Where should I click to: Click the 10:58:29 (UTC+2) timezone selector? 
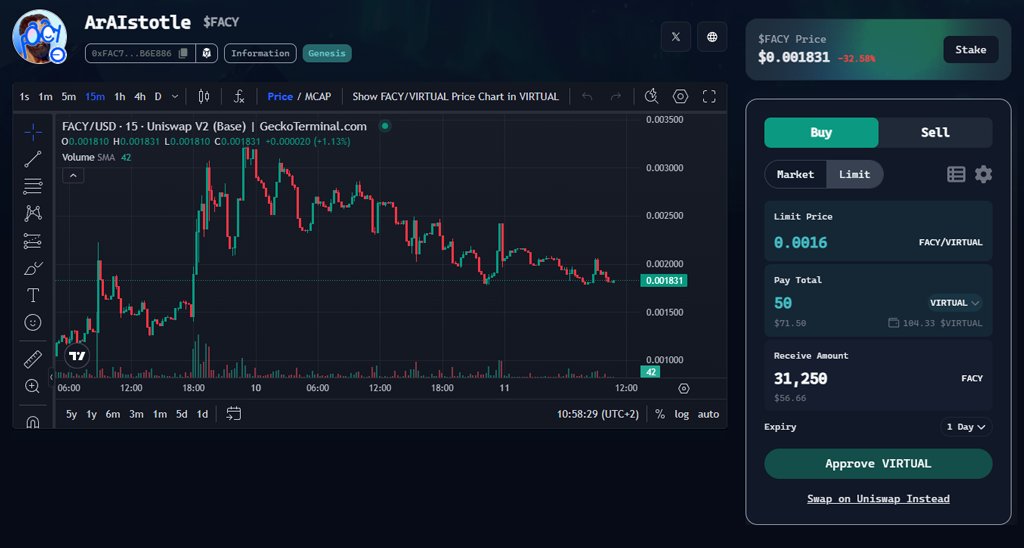tap(598, 414)
